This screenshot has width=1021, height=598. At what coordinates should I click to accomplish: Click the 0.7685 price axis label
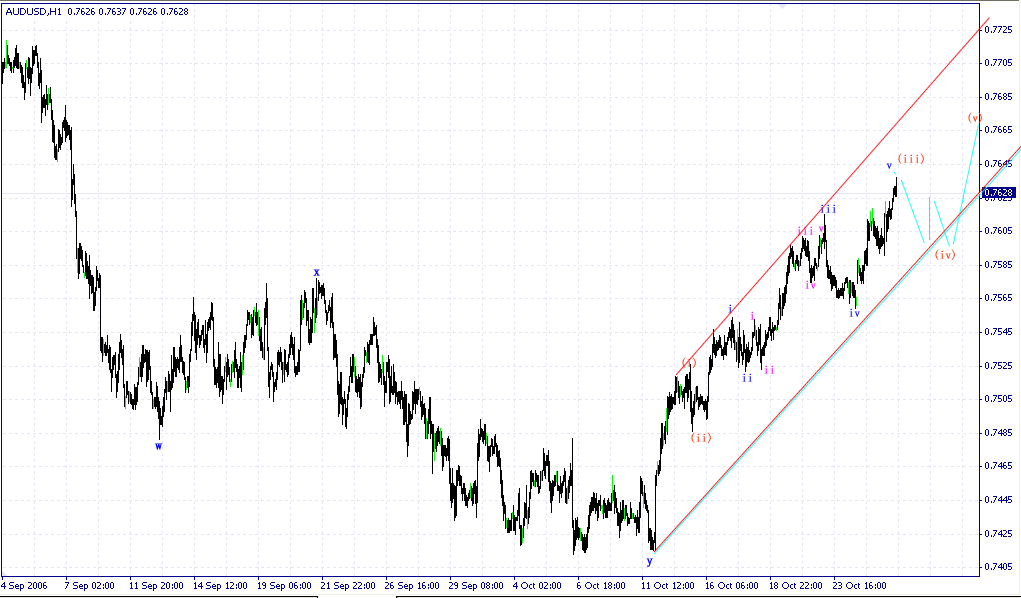[998, 96]
